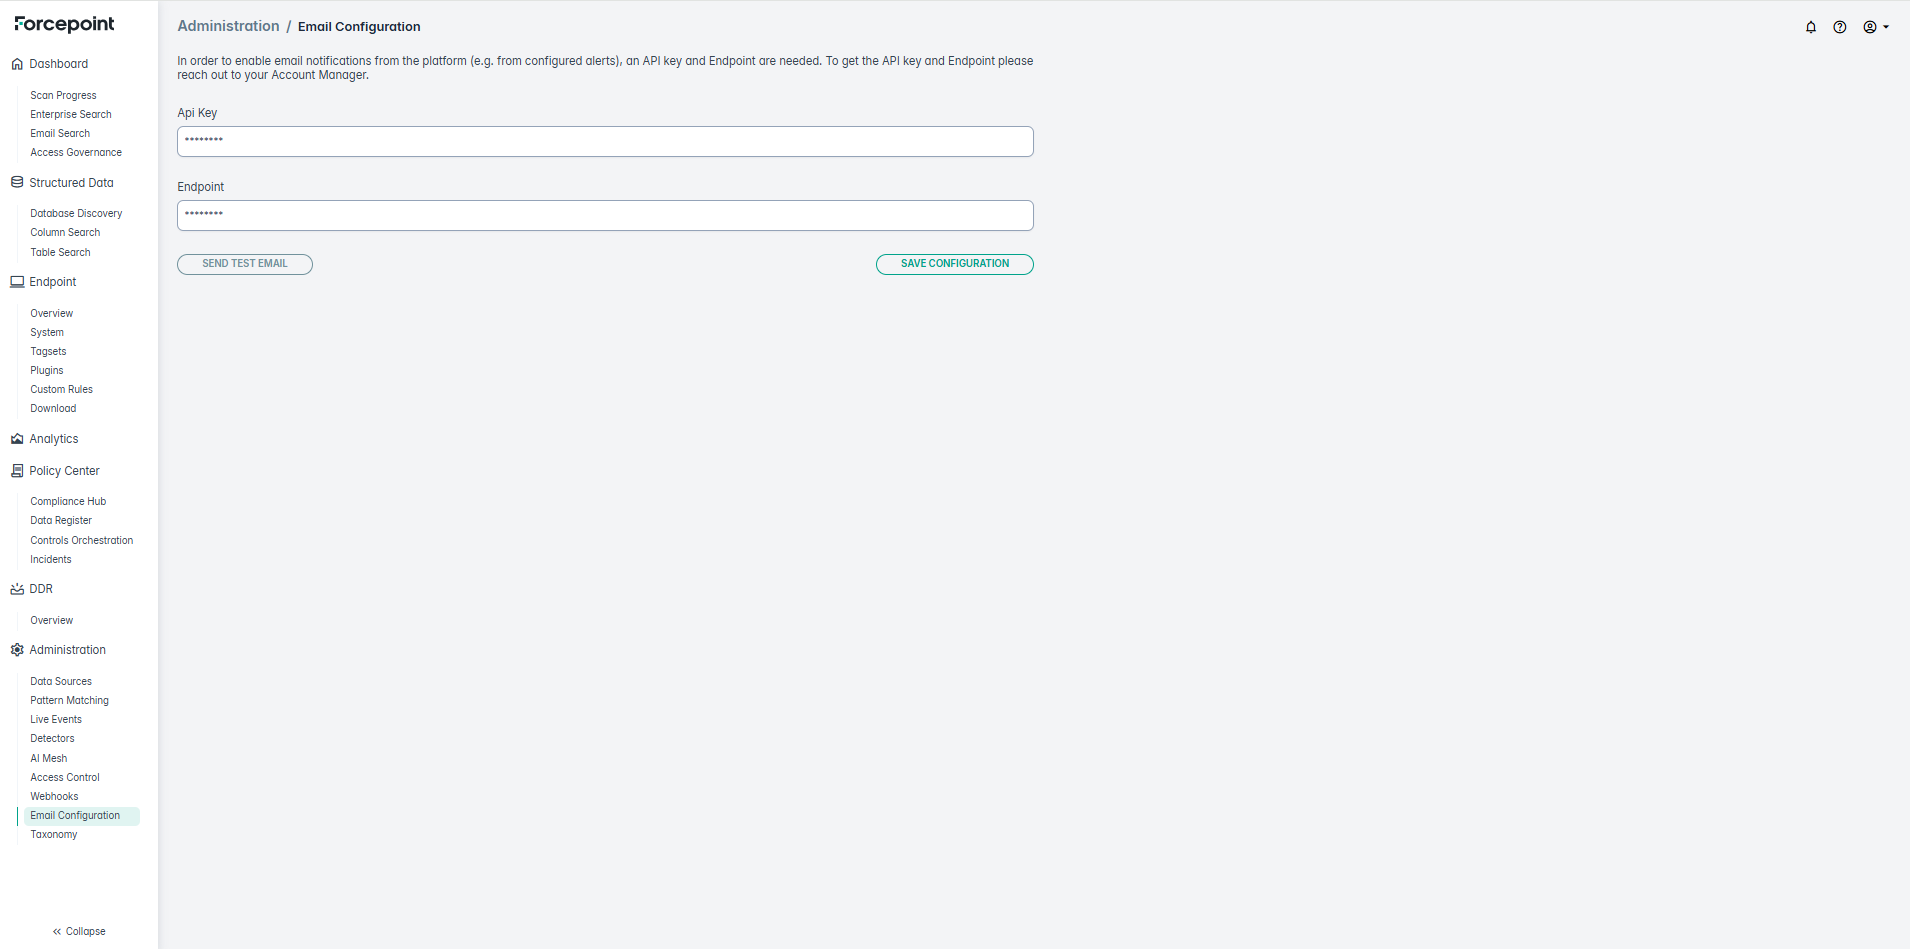
Task: Click the Forcepoint logo
Action: [65, 24]
